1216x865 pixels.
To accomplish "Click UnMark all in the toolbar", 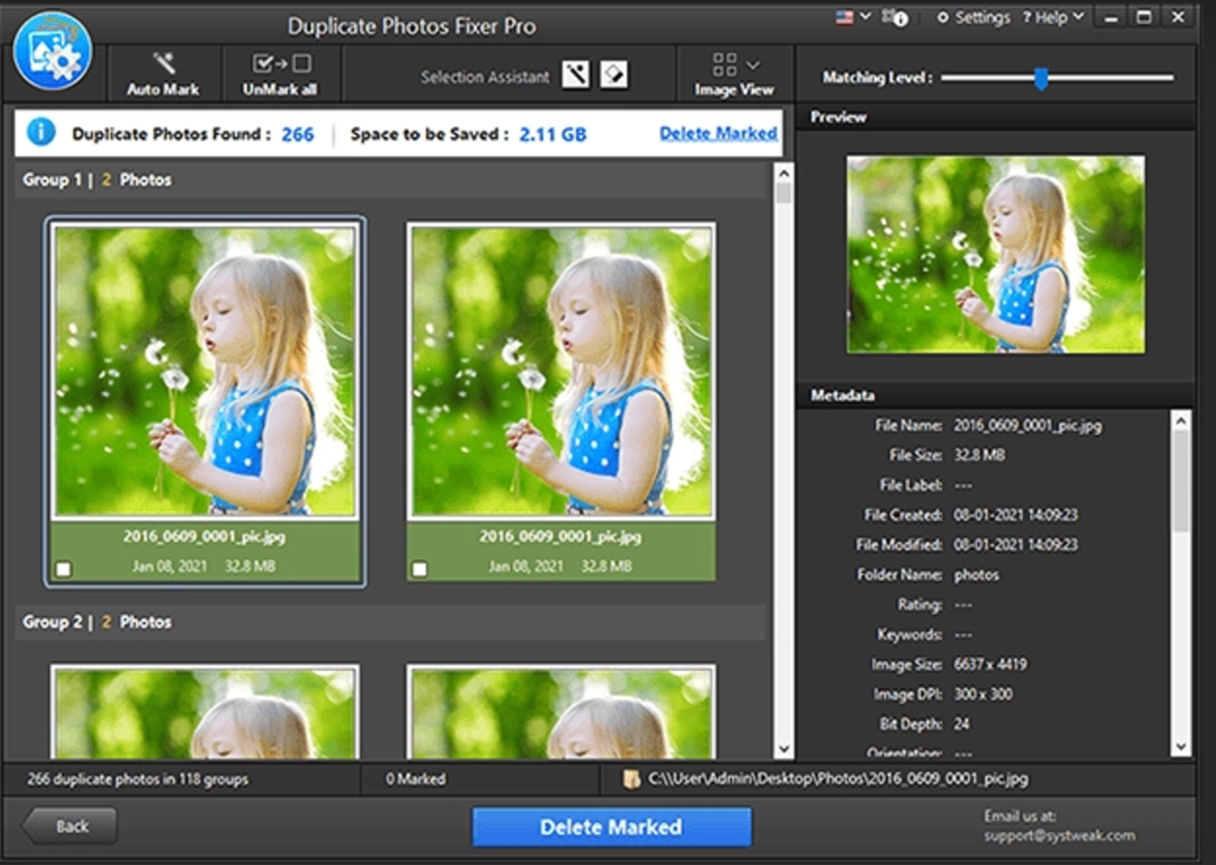I will (x=281, y=74).
